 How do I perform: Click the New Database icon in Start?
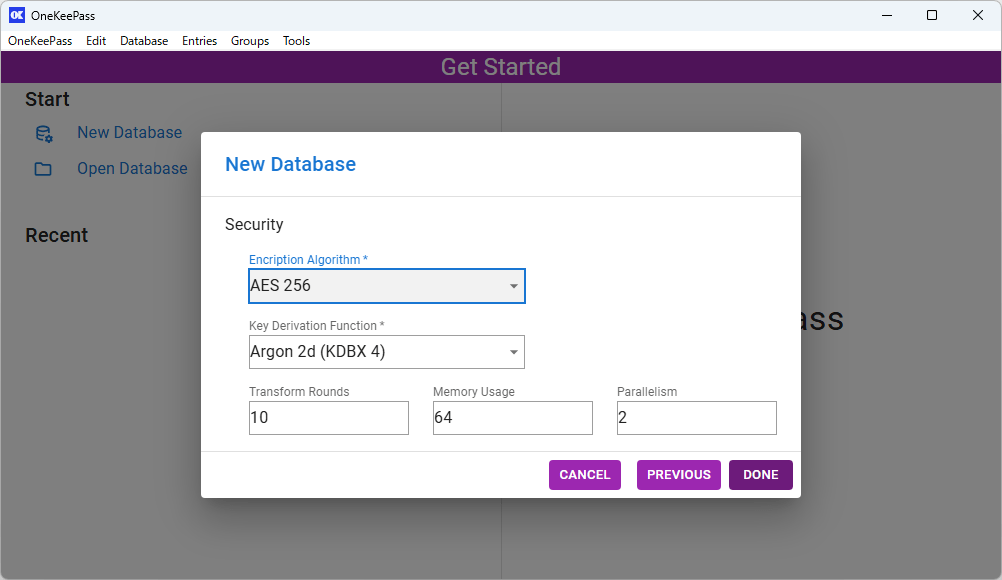pos(43,133)
